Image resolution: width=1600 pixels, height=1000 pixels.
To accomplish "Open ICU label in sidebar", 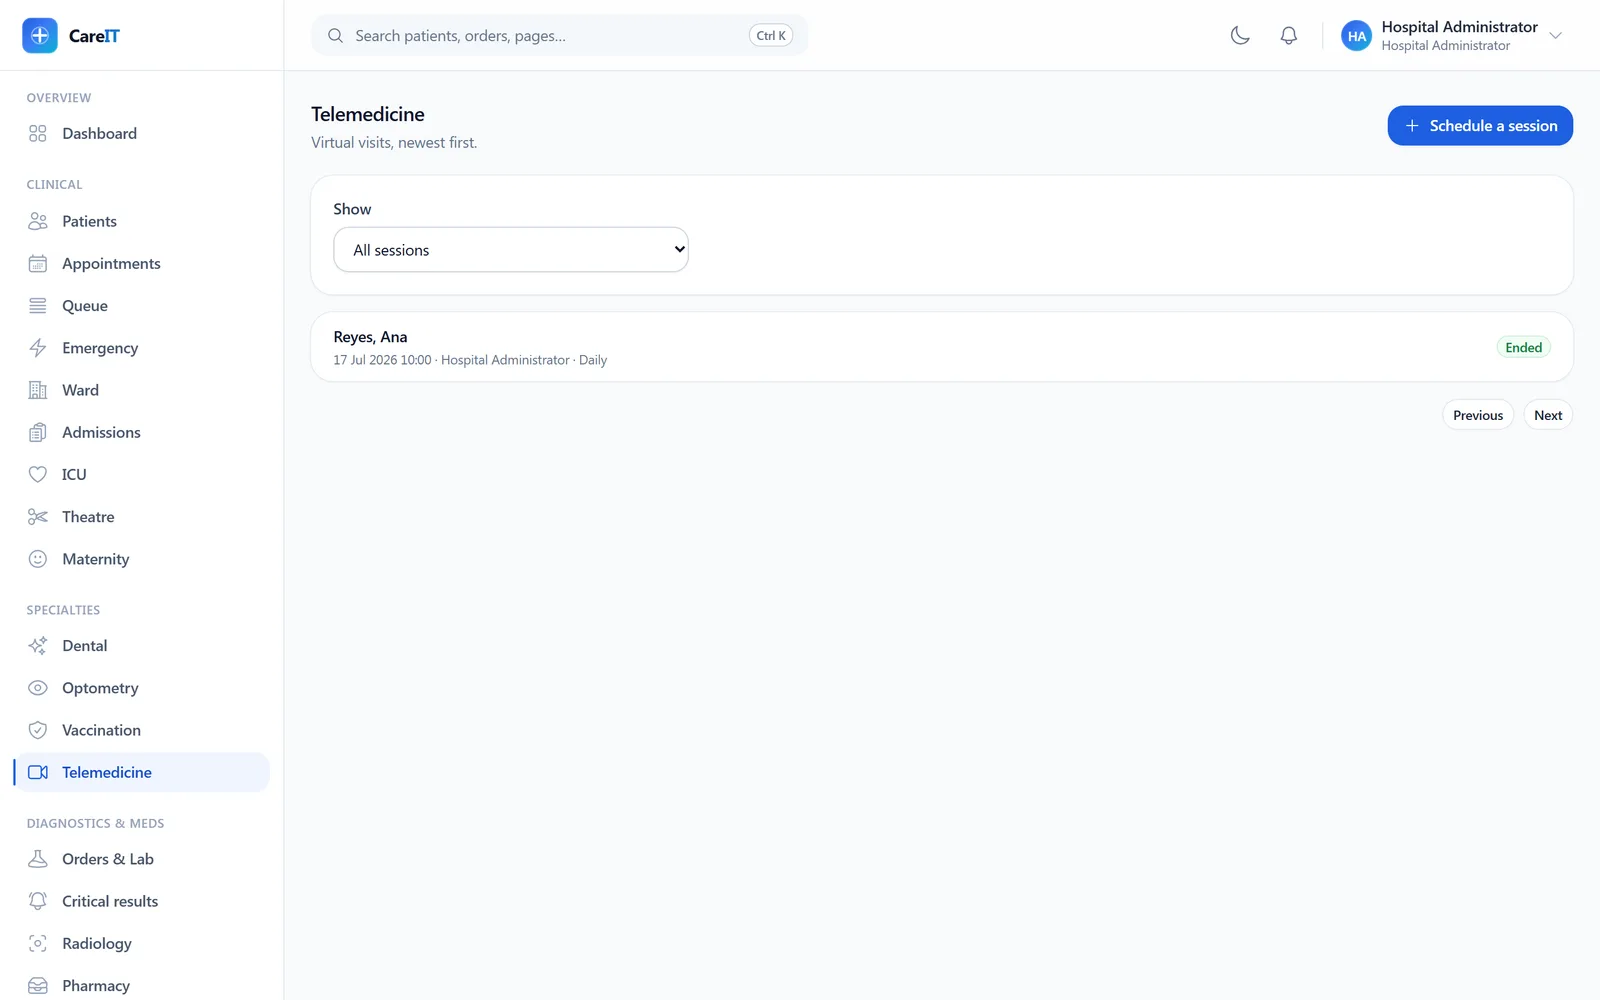I will coord(74,475).
